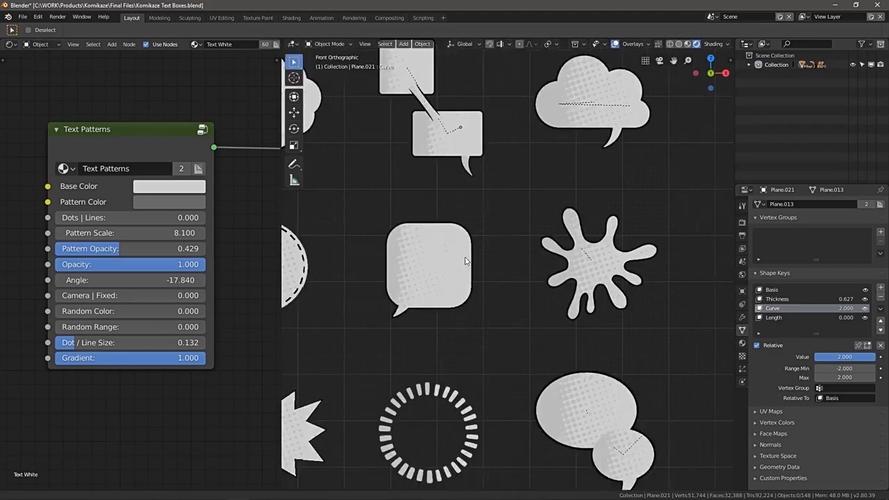Click the Base Color swatch
This screenshot has width=889, height=500.
[169, 187]
